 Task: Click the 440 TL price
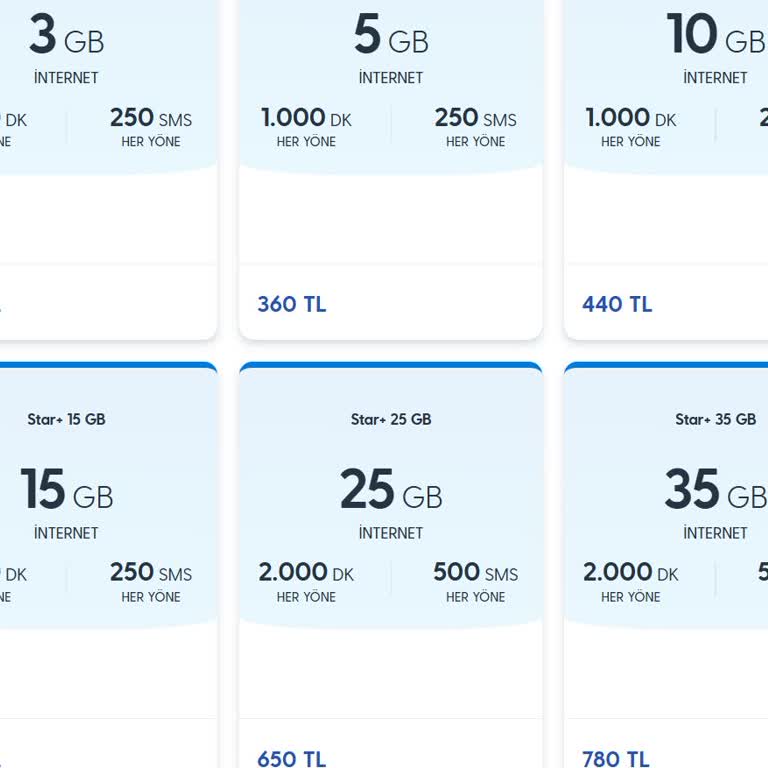617,304
